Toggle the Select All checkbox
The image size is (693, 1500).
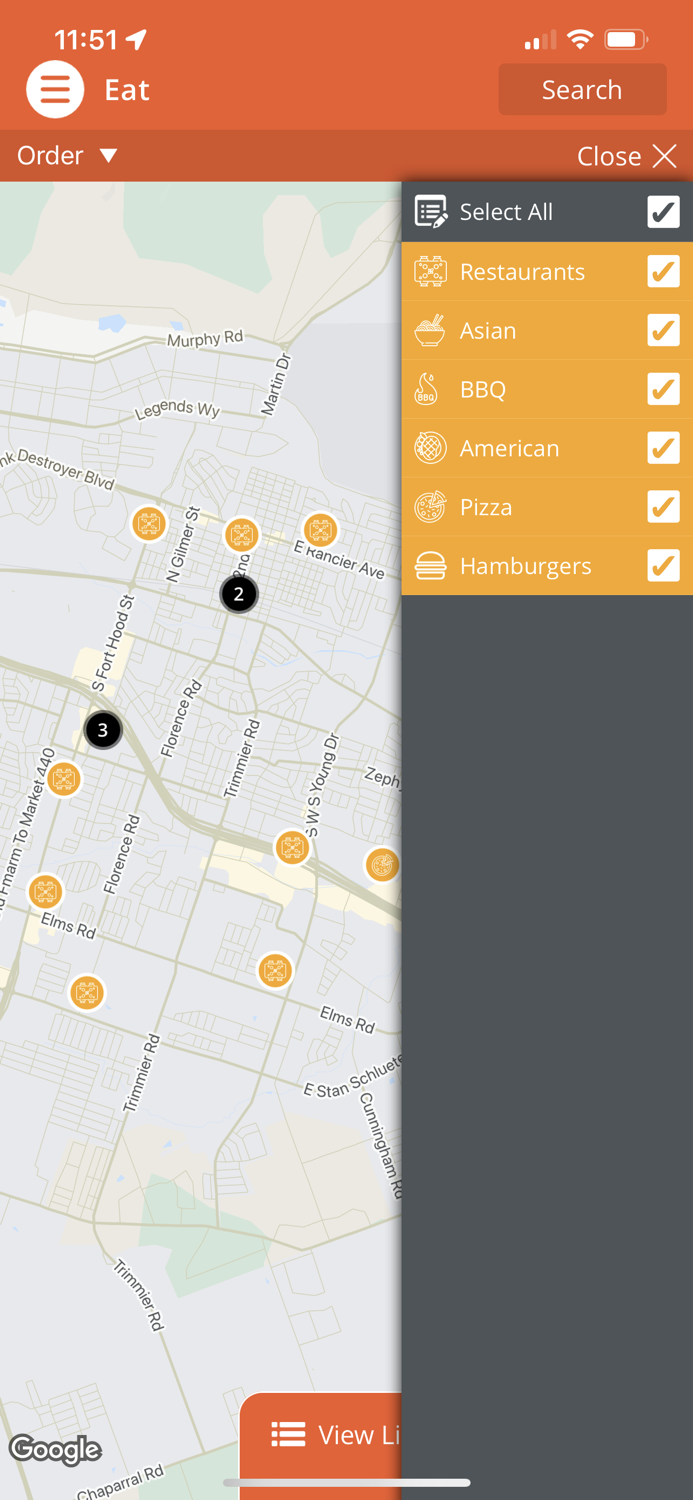tap(663, 212)
